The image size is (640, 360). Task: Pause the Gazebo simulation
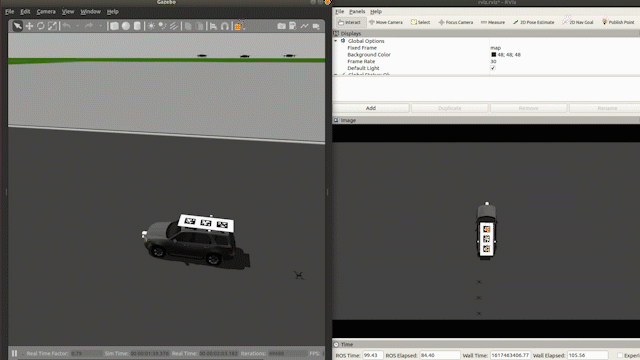(14, 353)
